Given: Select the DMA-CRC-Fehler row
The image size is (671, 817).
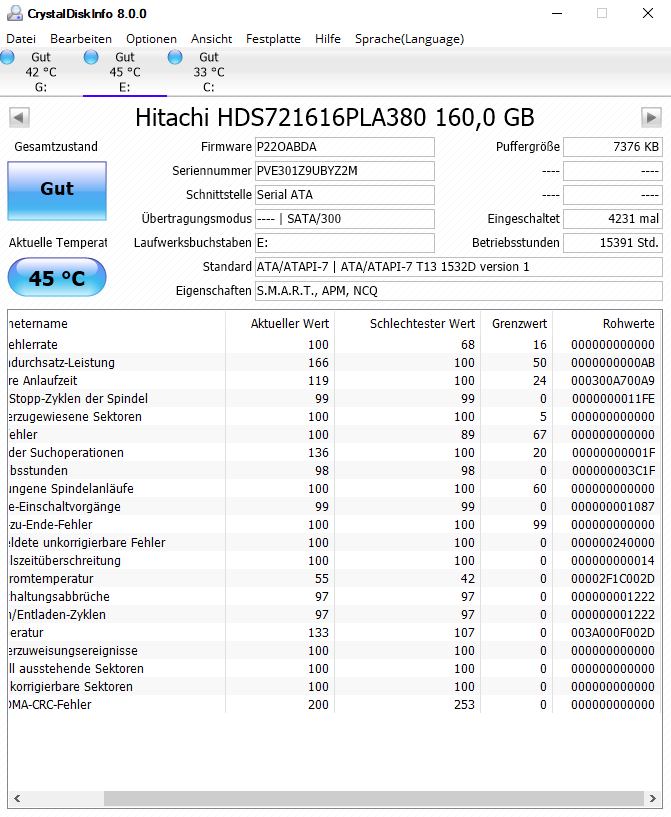Looking at the screenshot, I should coord(335,704).
